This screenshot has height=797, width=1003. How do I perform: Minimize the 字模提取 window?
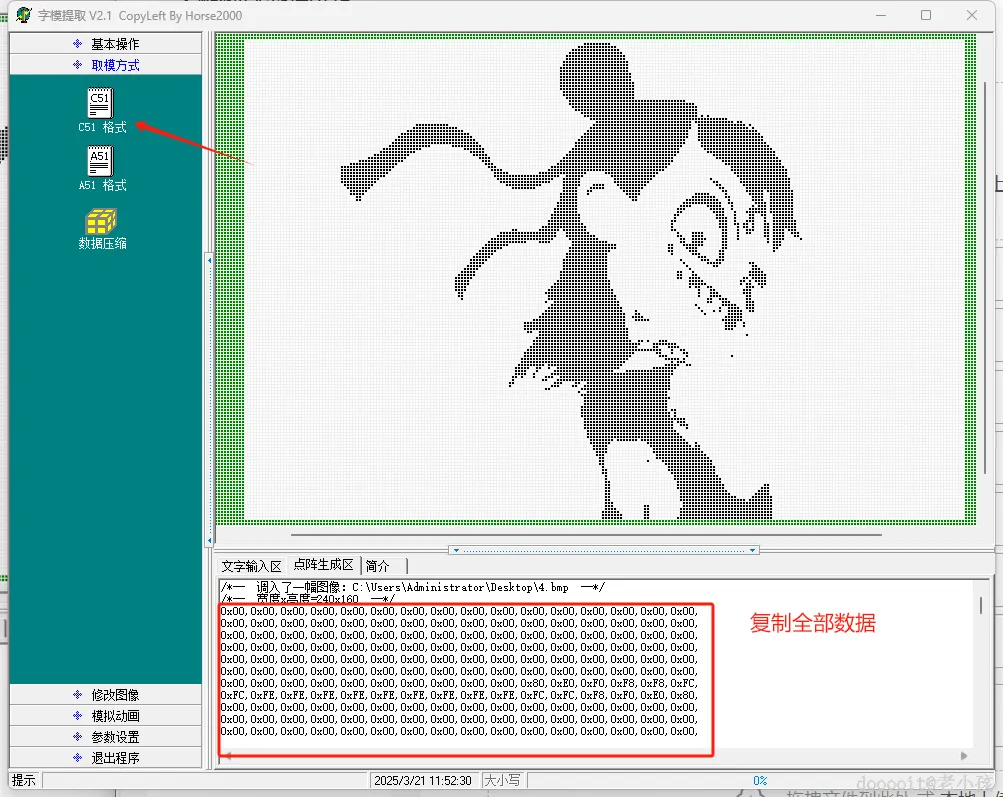(881, 15)
